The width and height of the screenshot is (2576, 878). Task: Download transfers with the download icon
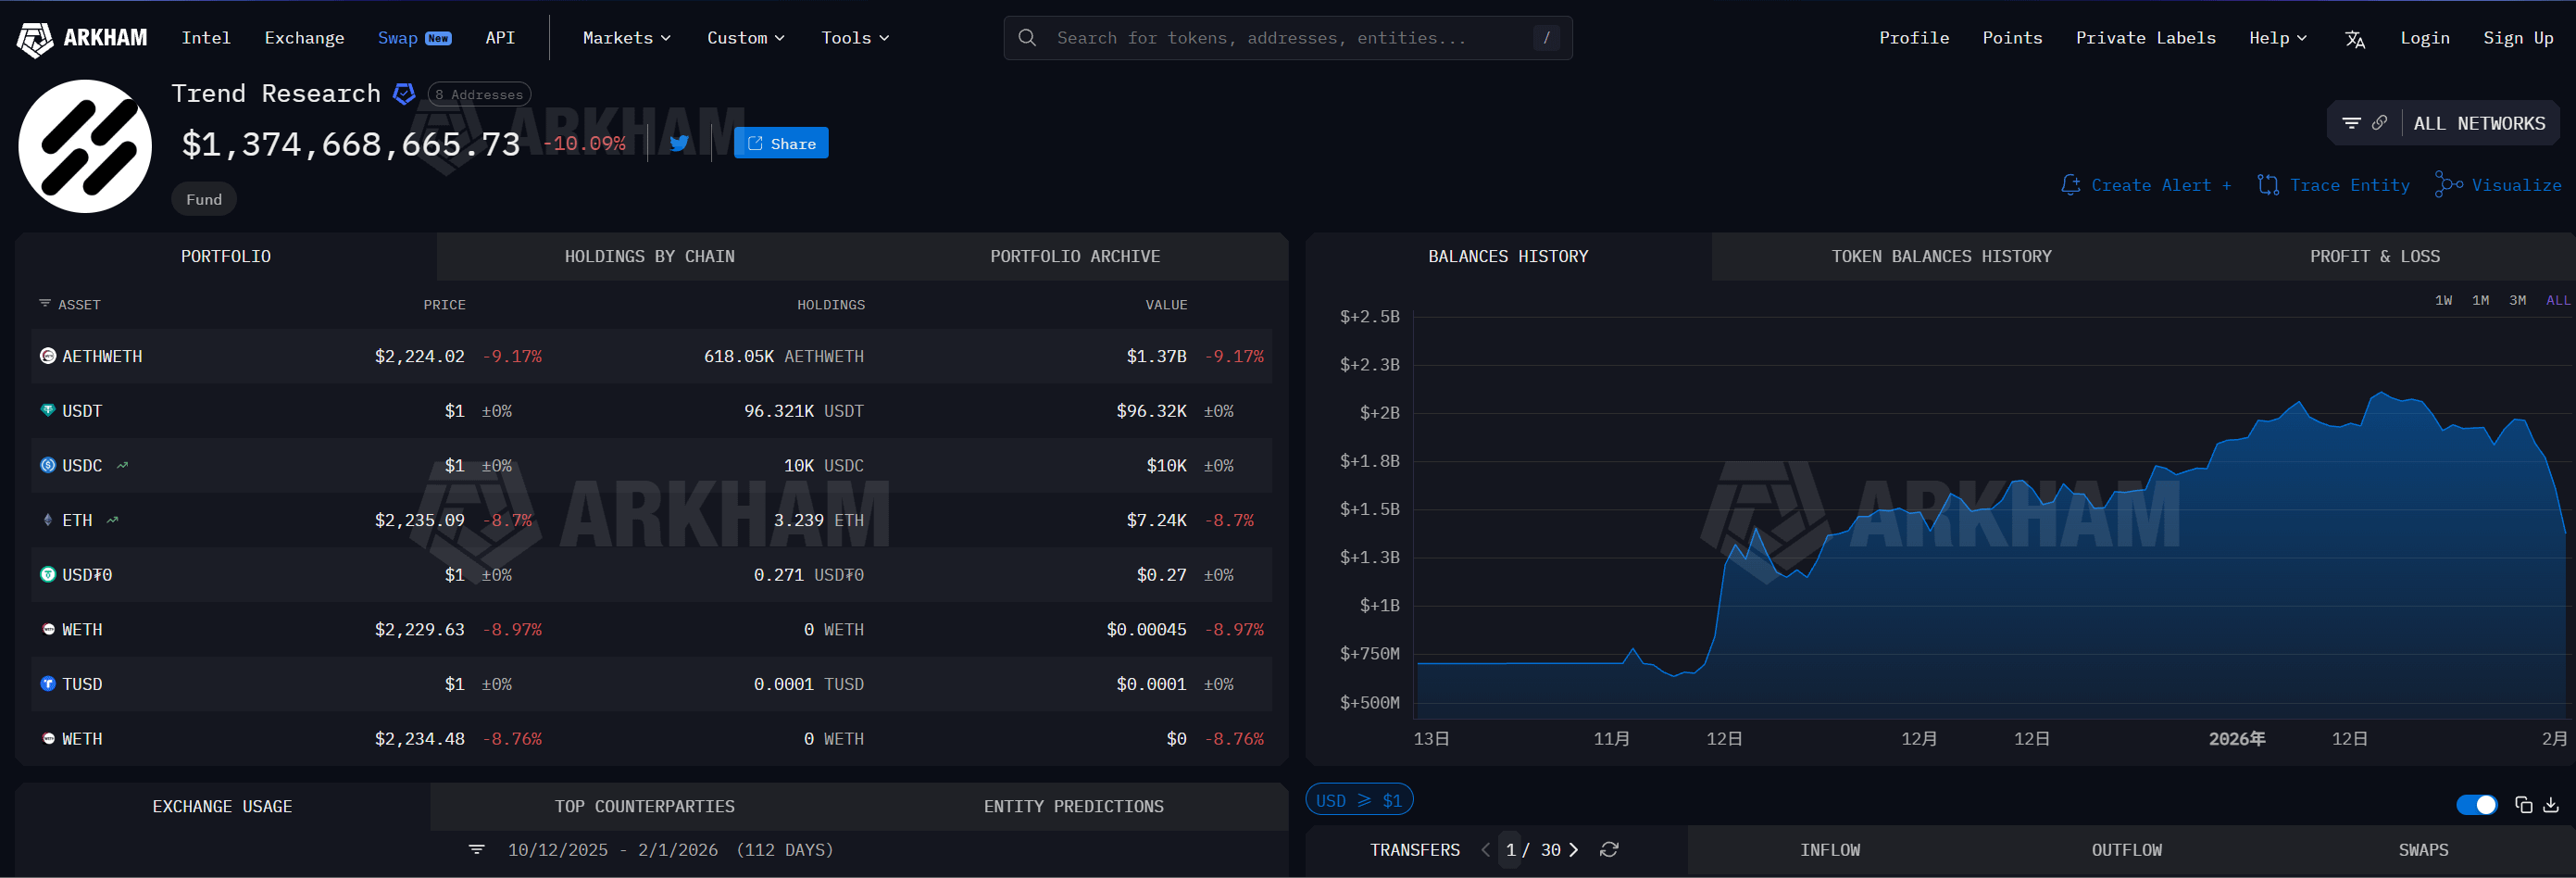[x=2551, y=805]
